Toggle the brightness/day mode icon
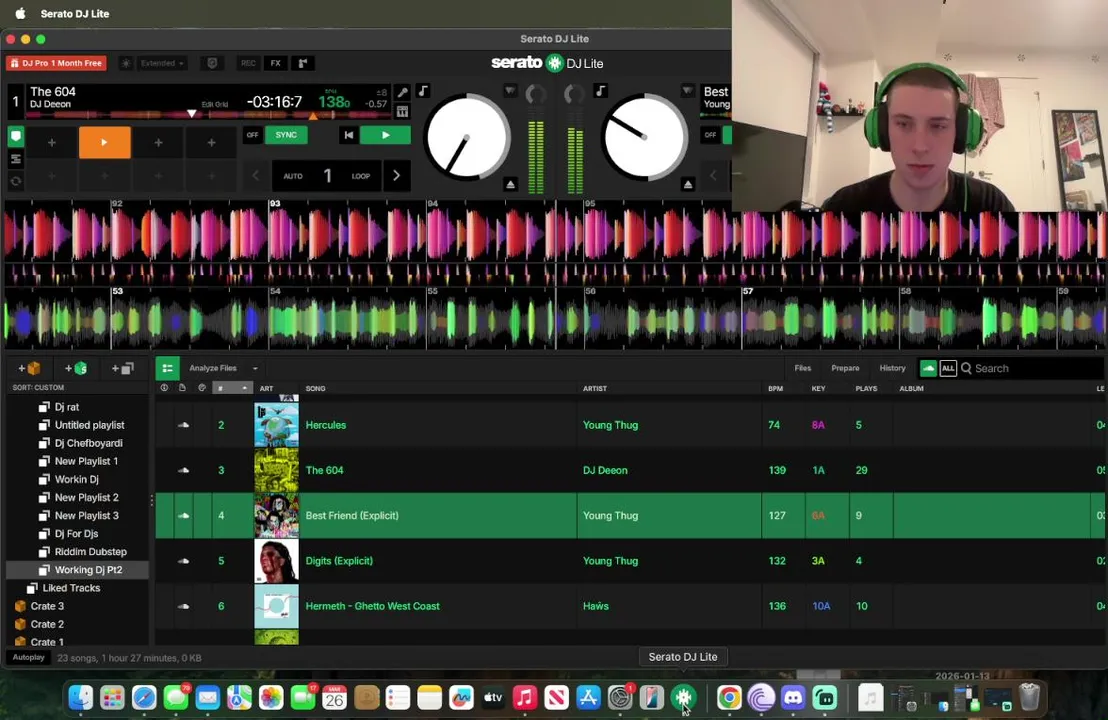The width and height of the screenshot is (1108, 720). (126, 63)
